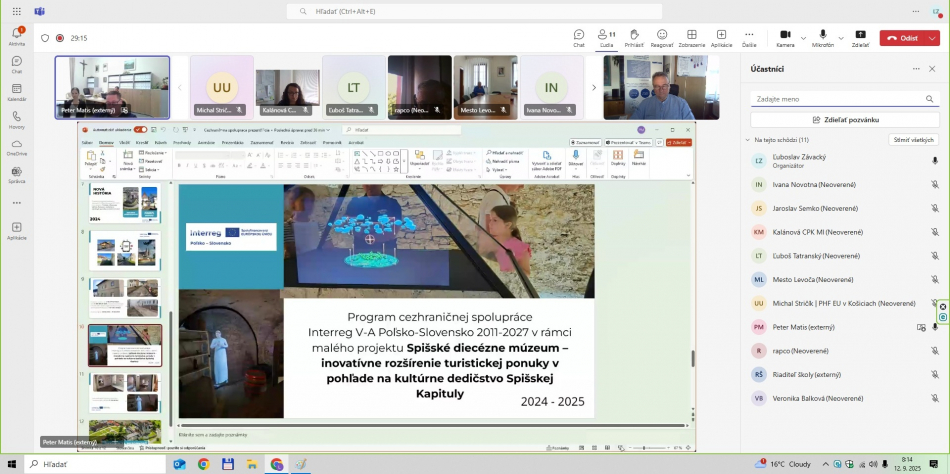Click the Raise hand (Prihlásiť) icon
Viewport: 950px width, 474px height.
[634, 36]
